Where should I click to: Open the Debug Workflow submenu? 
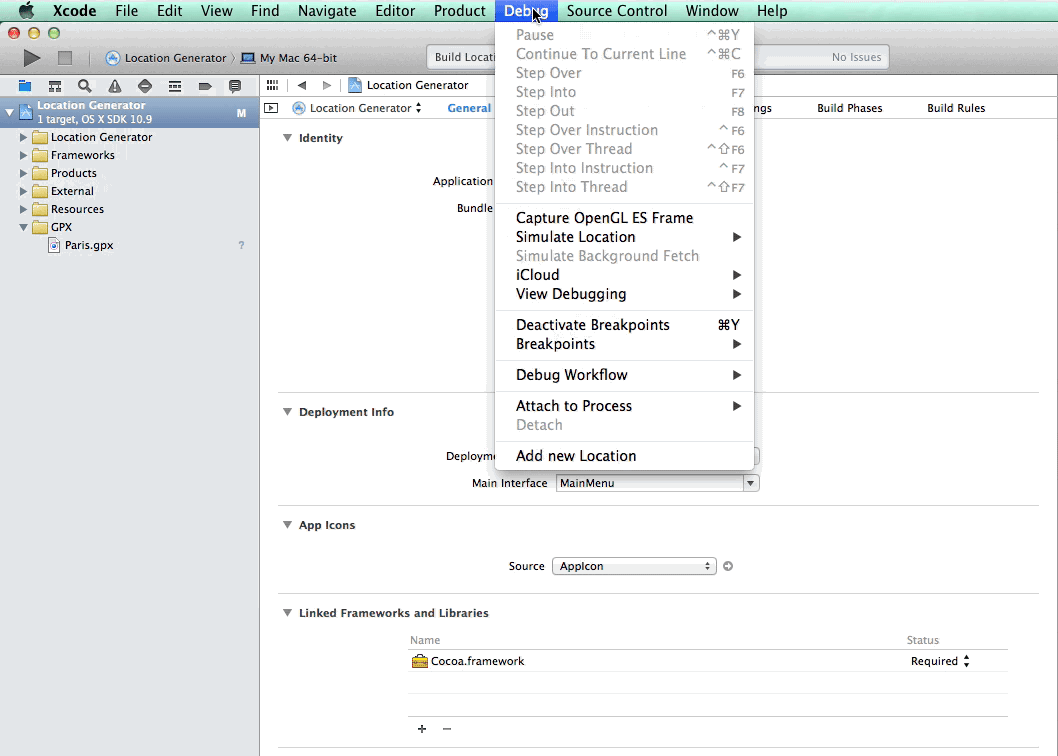(624, 375)
